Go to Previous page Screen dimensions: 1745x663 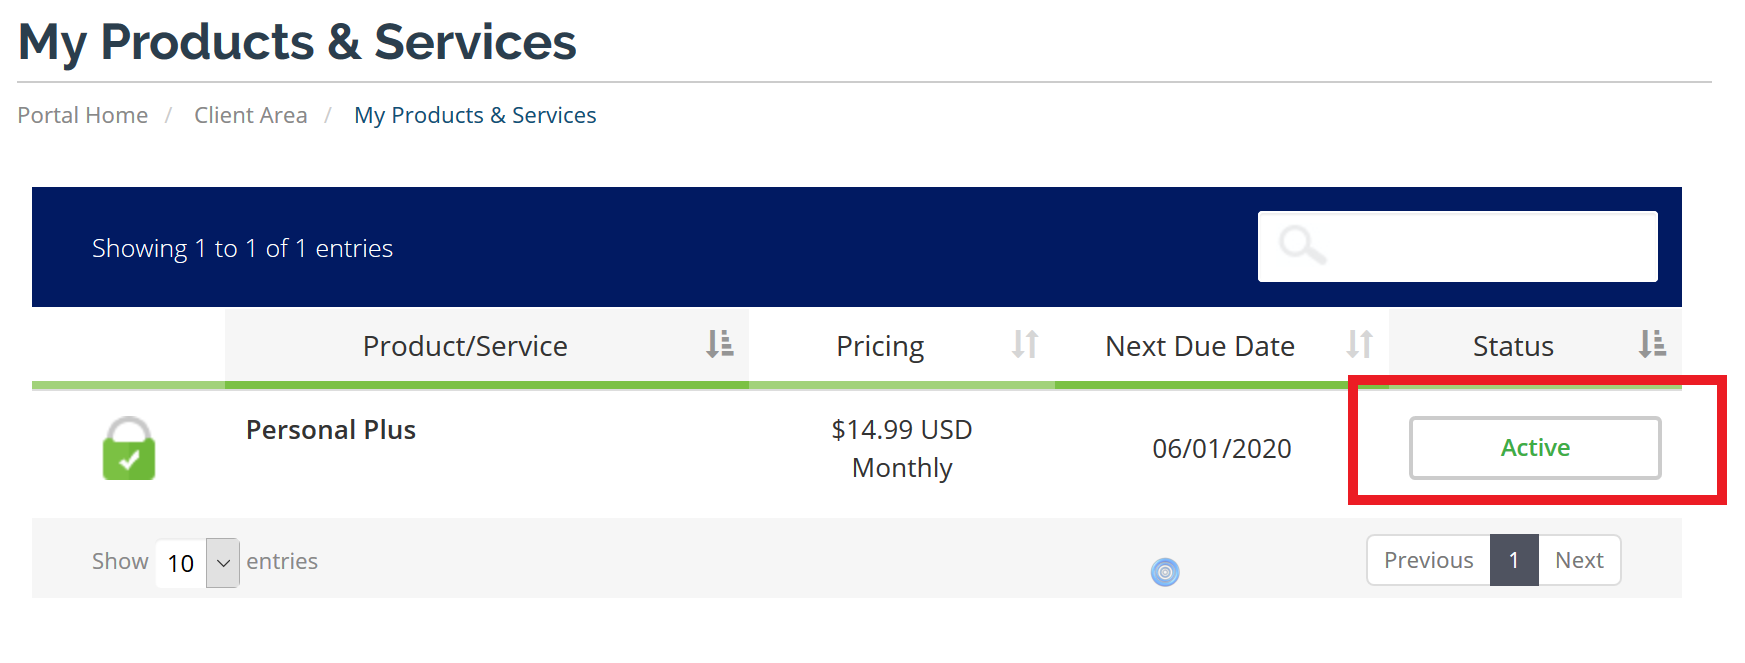1428,560
